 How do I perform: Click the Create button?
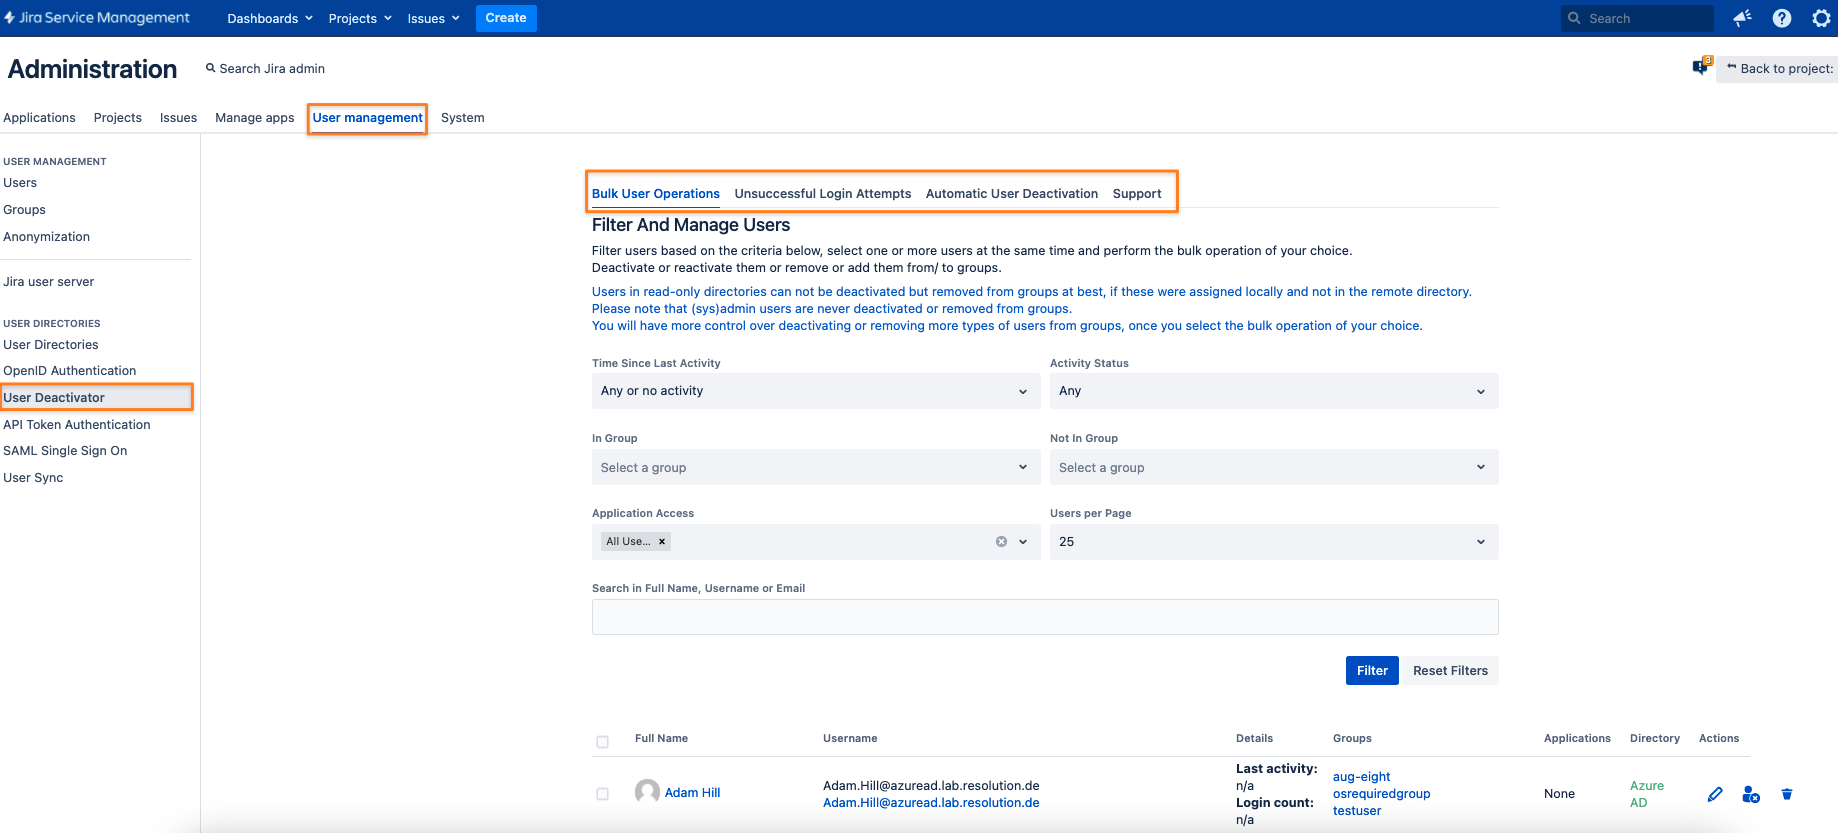[506, 18]
